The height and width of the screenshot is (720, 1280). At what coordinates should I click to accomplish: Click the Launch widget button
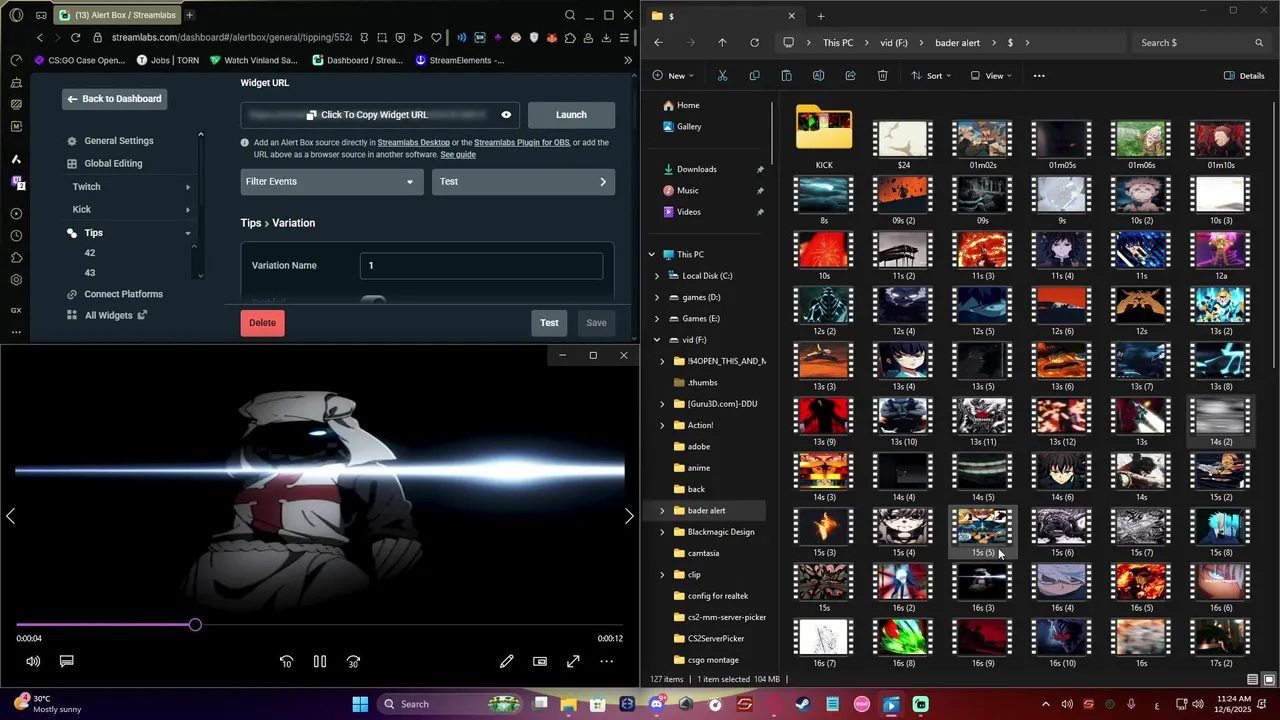click(x=571, y=115)
